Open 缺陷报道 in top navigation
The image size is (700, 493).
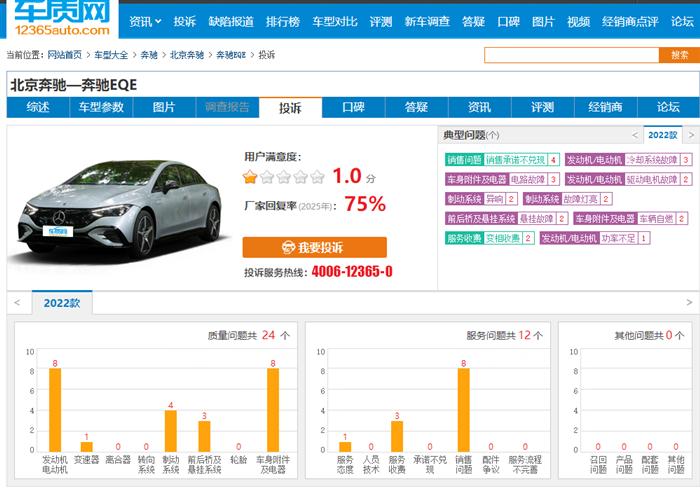coord(231,21)
